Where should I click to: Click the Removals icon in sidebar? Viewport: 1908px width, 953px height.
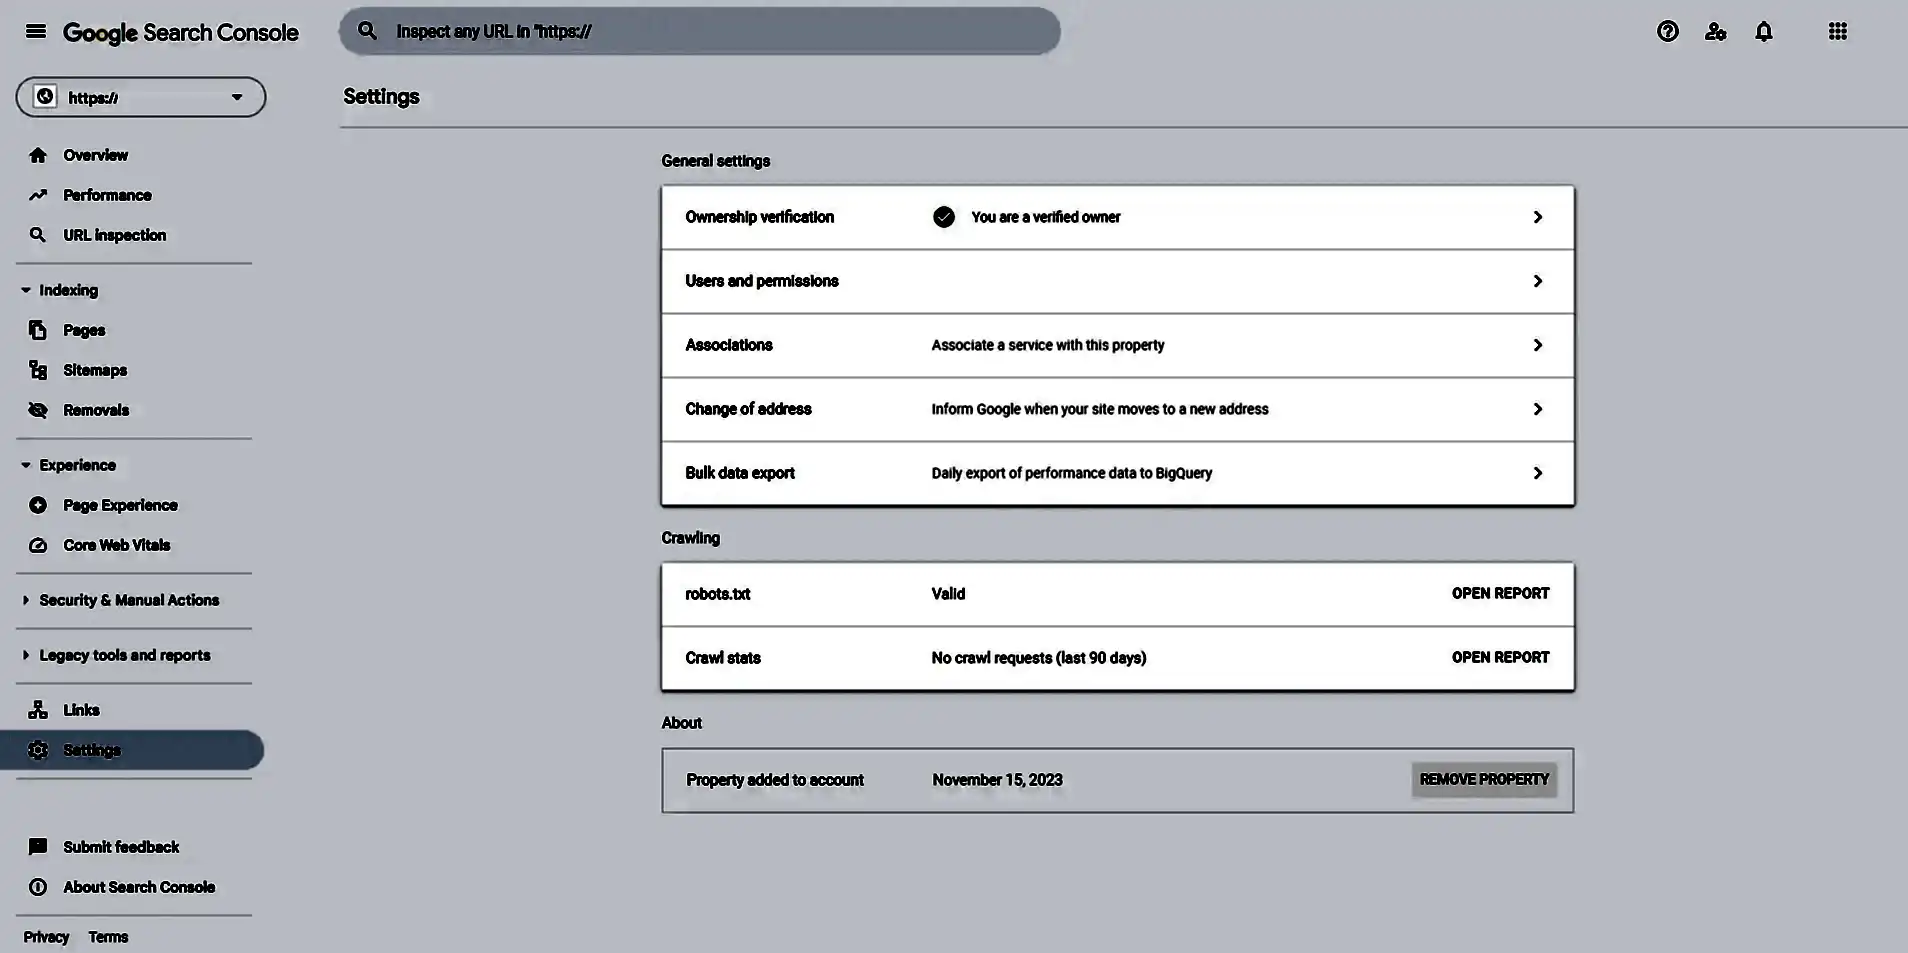click(38, 410)
